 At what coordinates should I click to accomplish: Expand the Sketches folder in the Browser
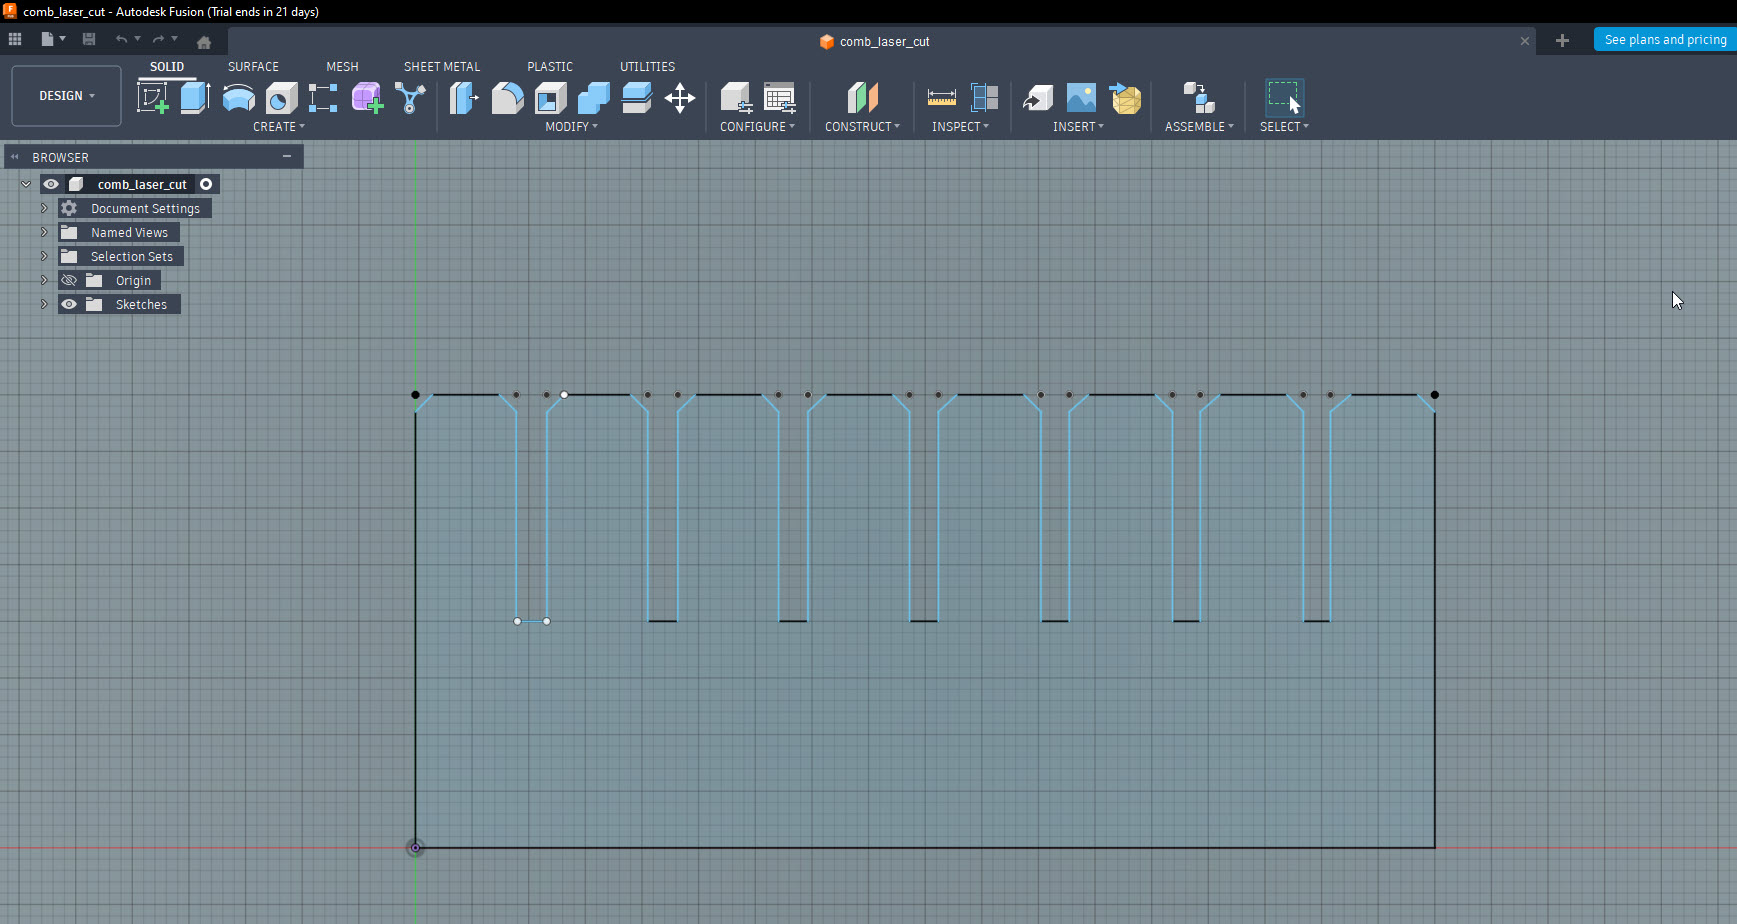[x=43, y=304]
